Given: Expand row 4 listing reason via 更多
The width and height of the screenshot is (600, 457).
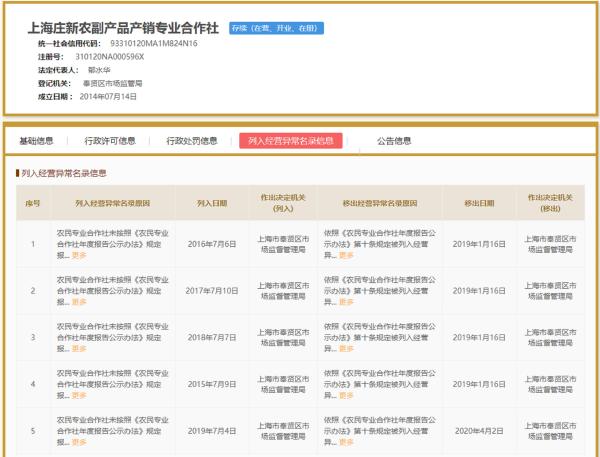Looking at the screenshot, I should click(x=79, y=396).
